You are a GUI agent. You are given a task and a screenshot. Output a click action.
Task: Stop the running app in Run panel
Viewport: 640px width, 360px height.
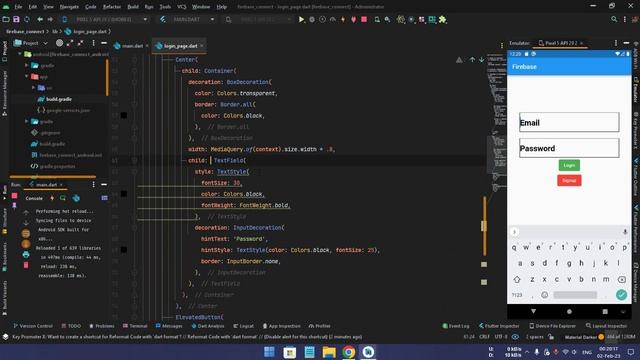pos(15,196)
